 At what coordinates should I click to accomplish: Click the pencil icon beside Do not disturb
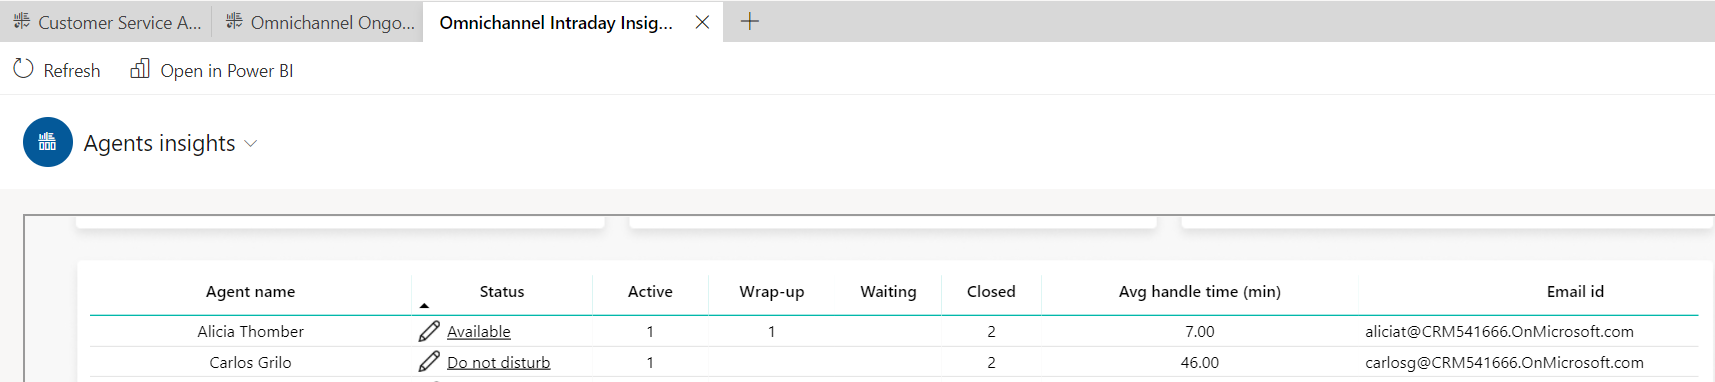pos(429,362)
